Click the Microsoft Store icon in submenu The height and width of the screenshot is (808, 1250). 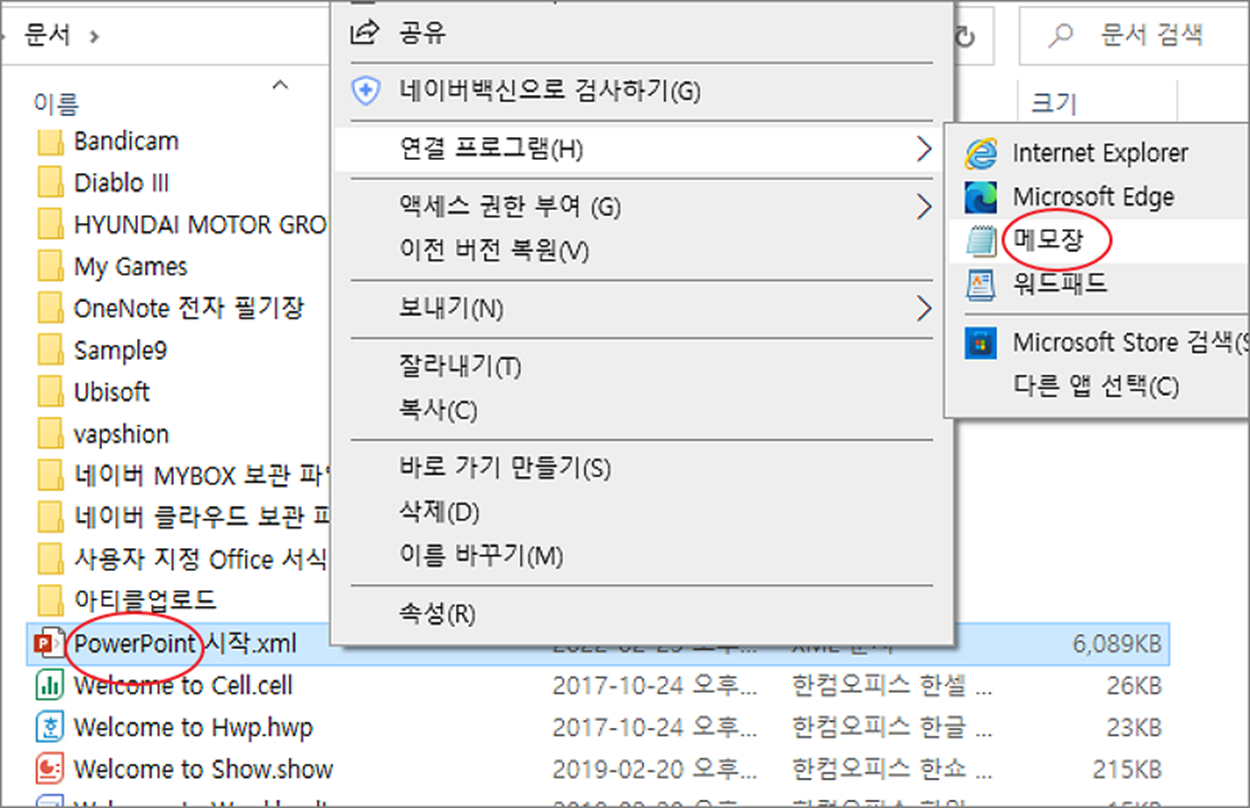coord(981,343)
